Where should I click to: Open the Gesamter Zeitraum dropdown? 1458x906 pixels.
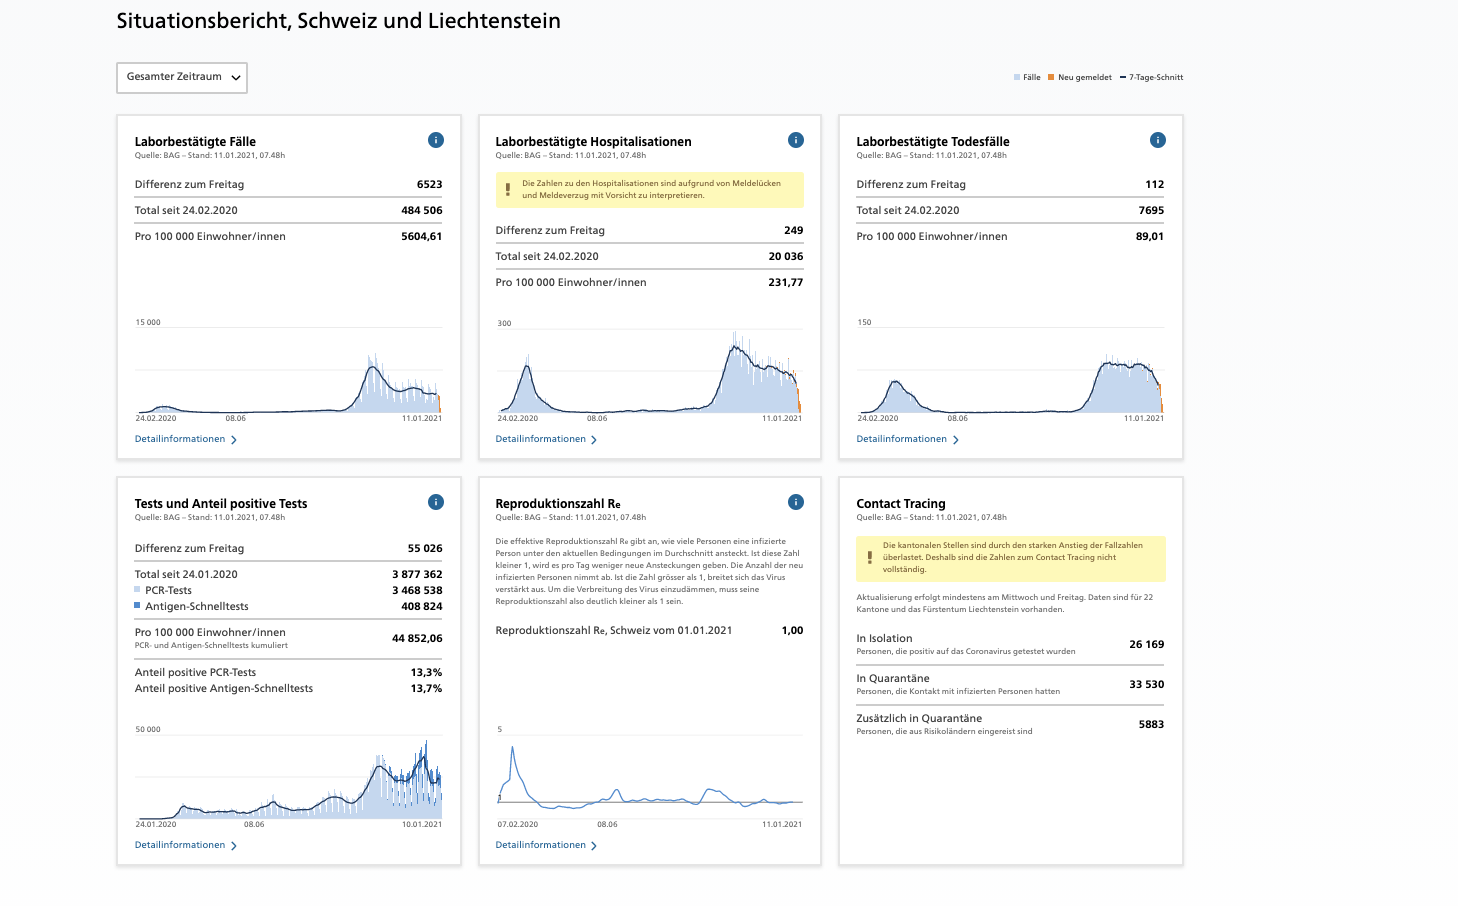[x=182, y=77]
